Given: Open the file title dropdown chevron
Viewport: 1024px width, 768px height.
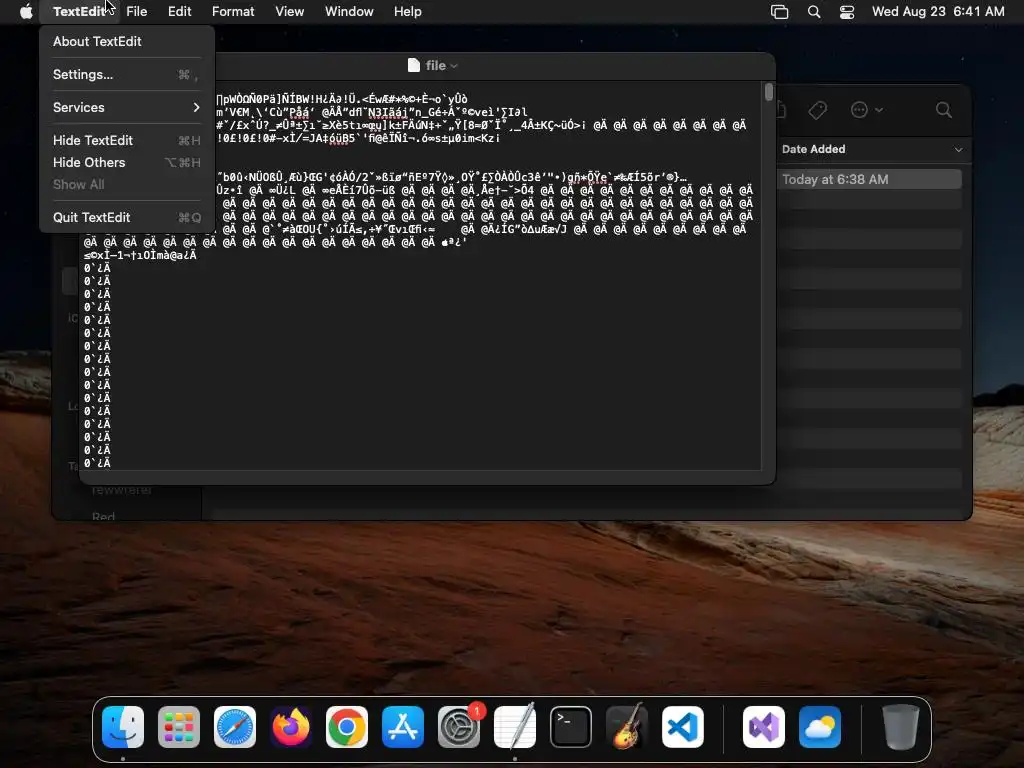Looking at the screenshot, I should pos(454,66).
